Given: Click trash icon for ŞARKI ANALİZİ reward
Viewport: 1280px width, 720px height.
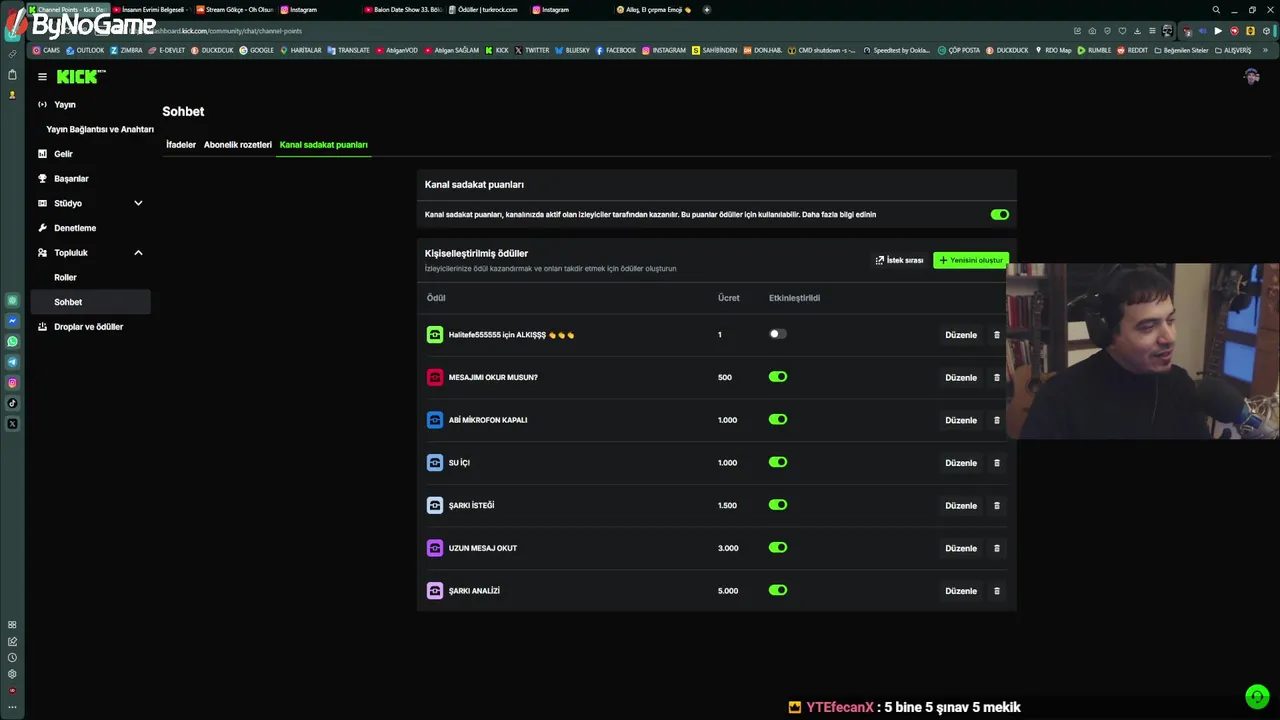Looking at the screenshot, I should tap(996, 591).
